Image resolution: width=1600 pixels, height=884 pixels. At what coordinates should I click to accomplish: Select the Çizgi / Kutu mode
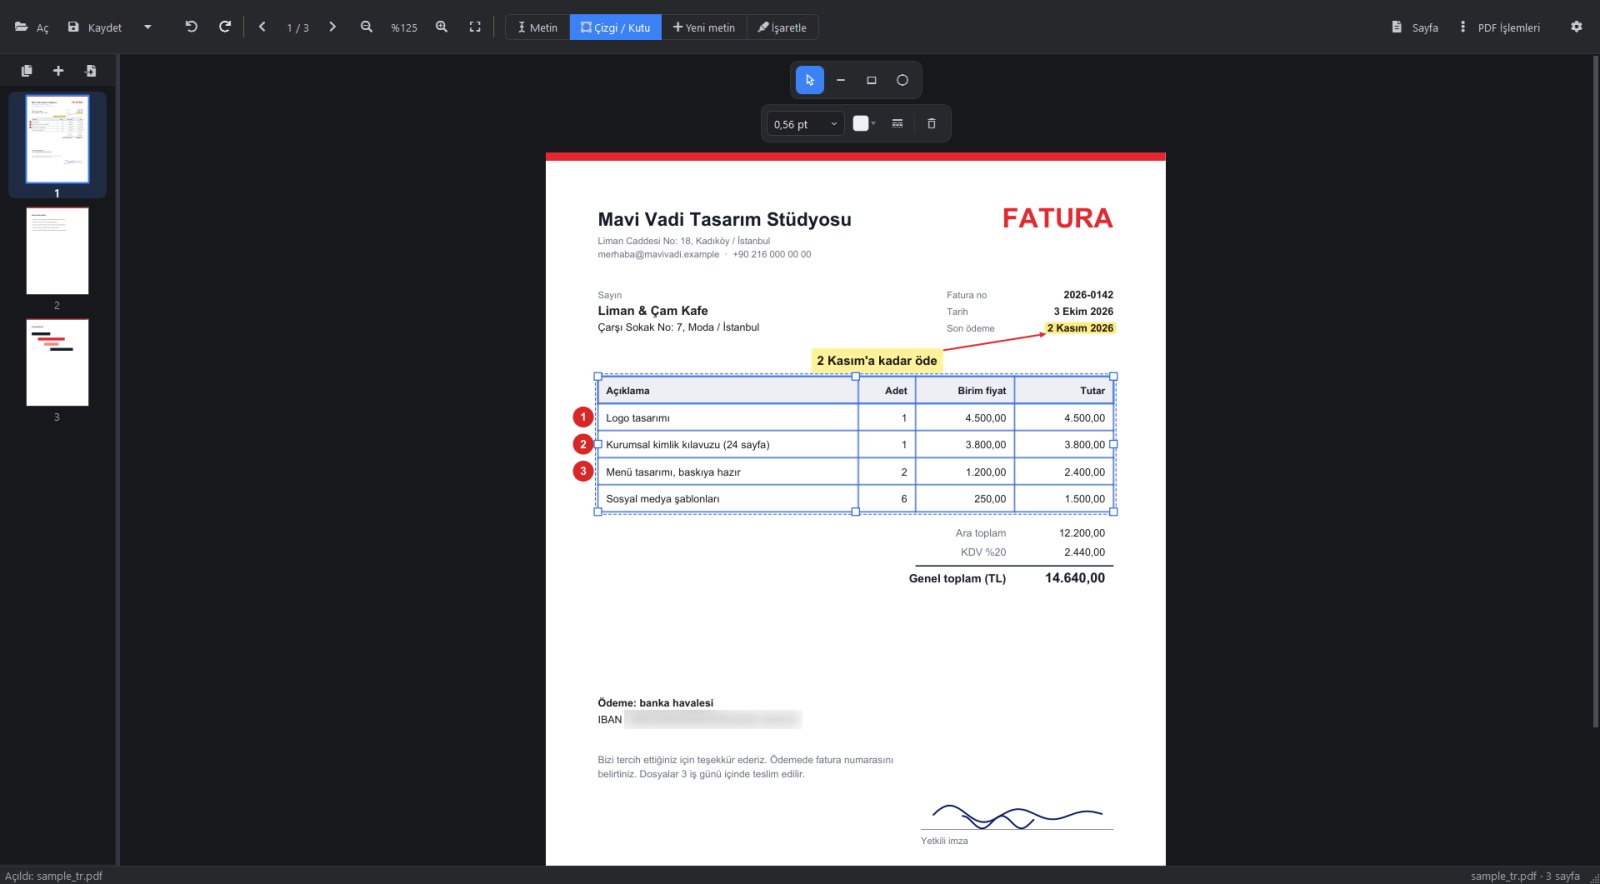(x=615, y=27)
